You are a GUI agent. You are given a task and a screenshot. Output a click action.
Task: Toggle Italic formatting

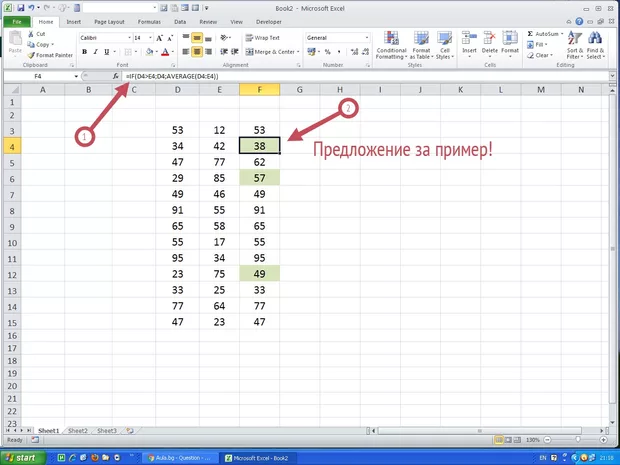[95, 52]
